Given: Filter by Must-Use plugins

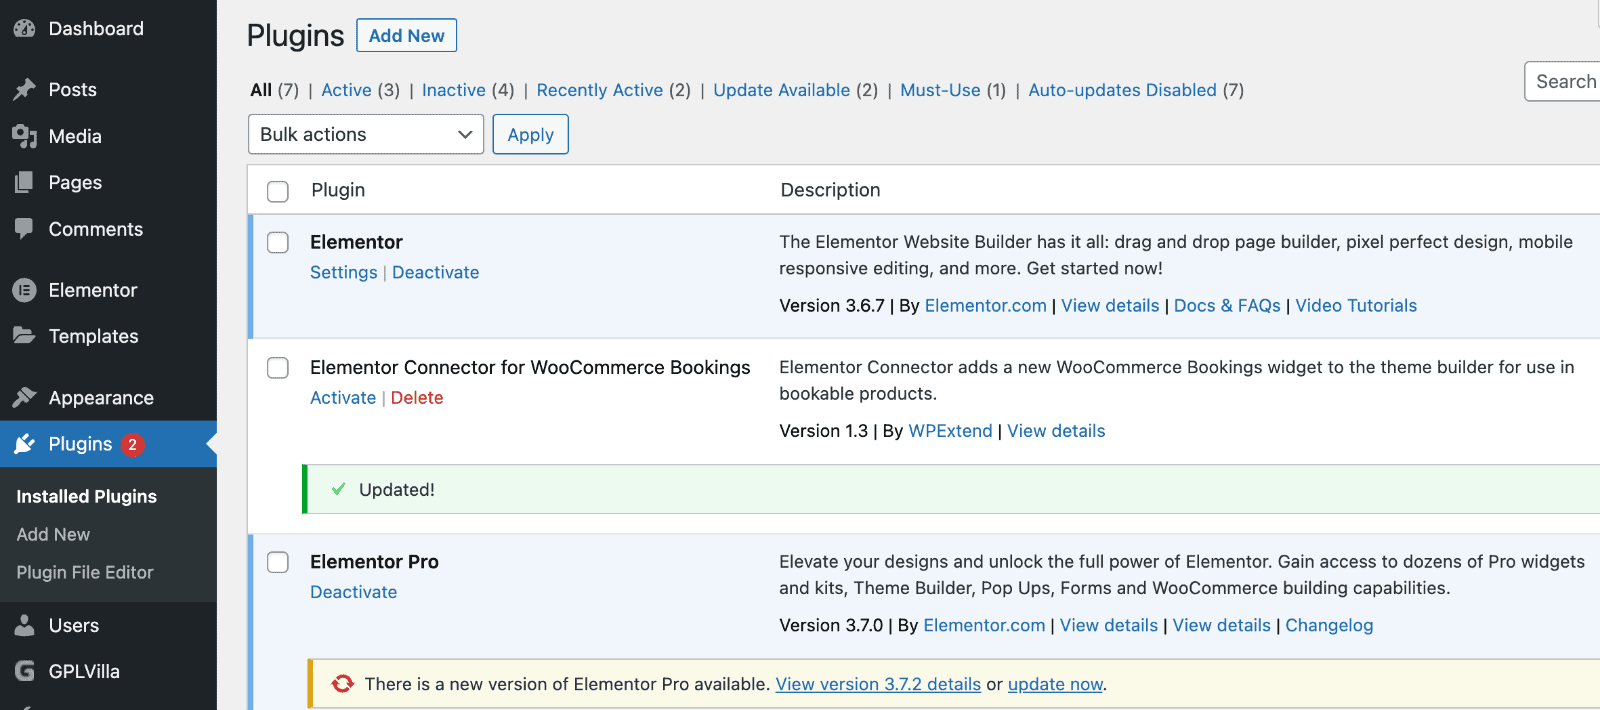Looking at the screenshot, I should [940, 90].
